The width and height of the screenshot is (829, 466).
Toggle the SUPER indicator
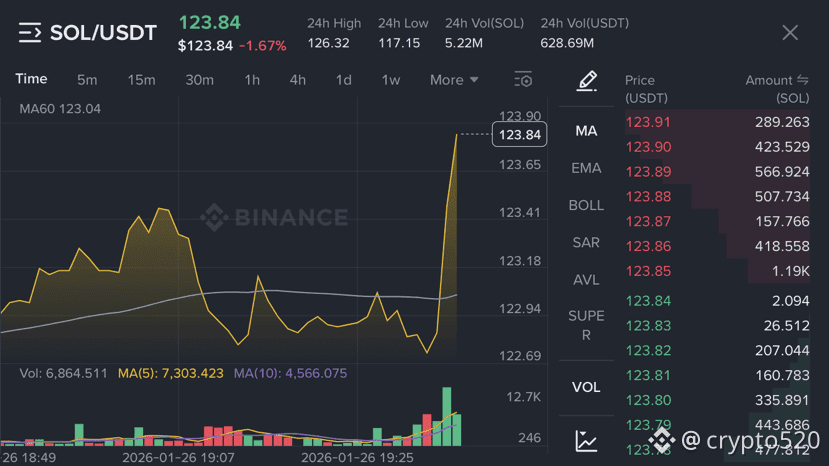(x=586, y=325)
